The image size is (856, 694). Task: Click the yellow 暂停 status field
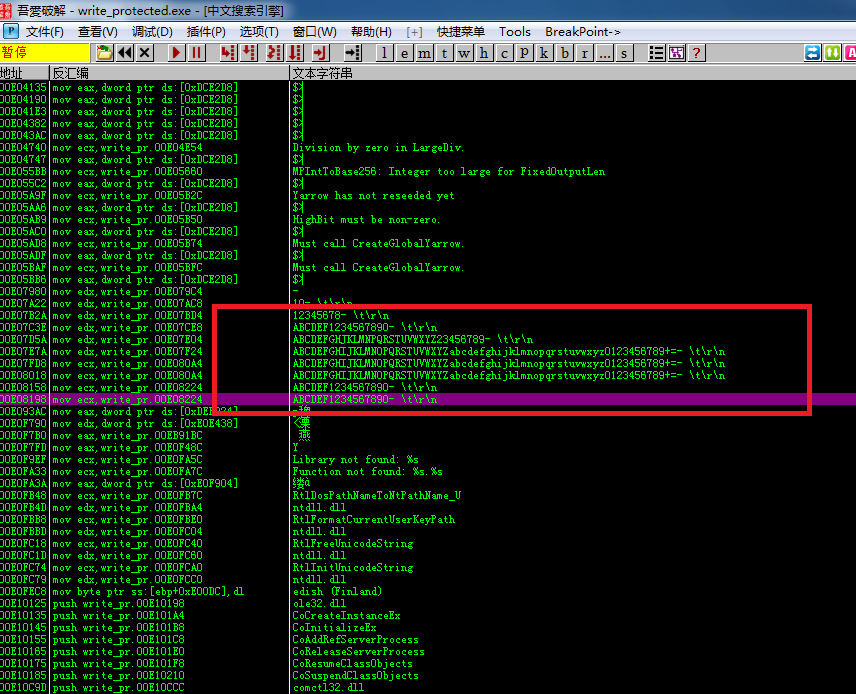pos(45,53)
